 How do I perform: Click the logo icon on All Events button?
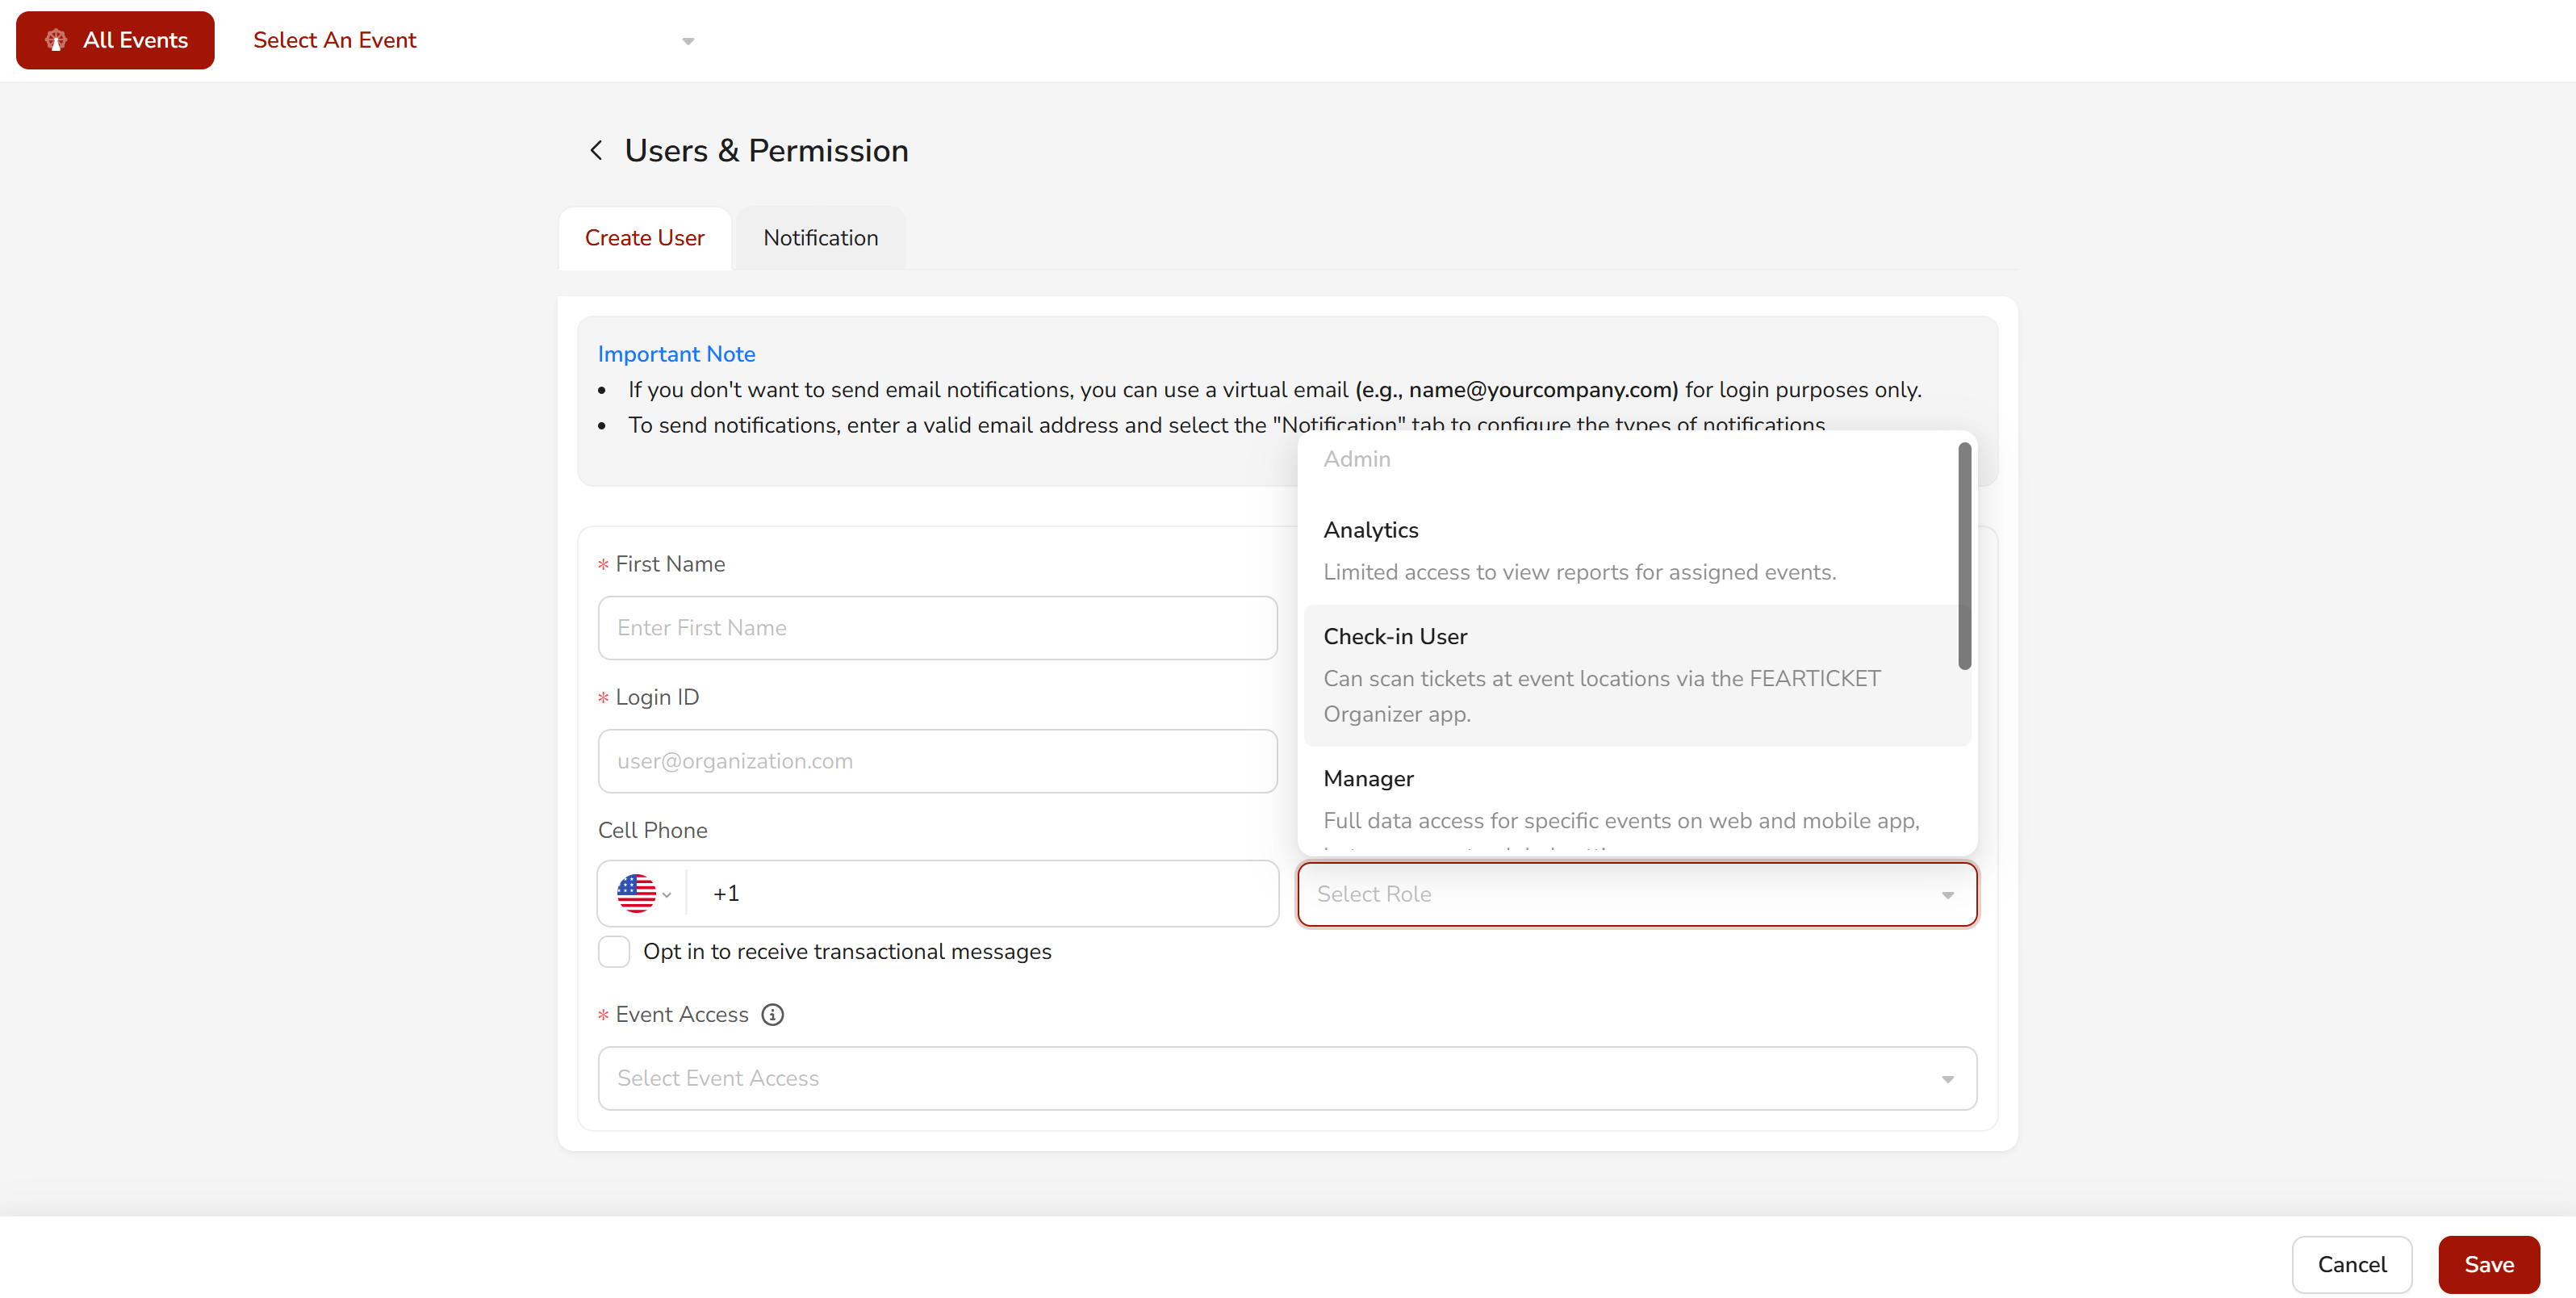(56, 40)
